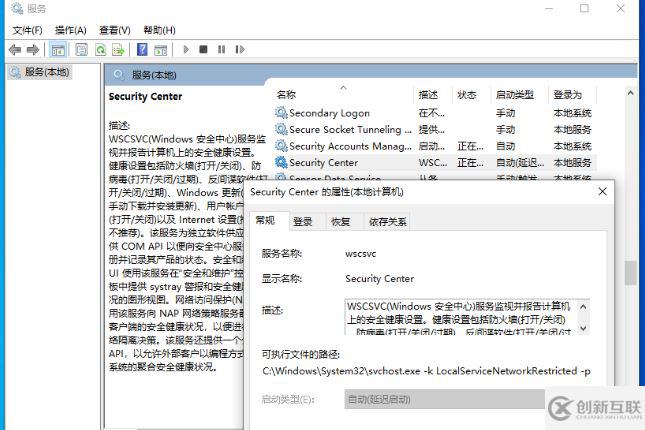Click the Services app icon in title bar
645x430 pixels.
click(x=16, y=8)
